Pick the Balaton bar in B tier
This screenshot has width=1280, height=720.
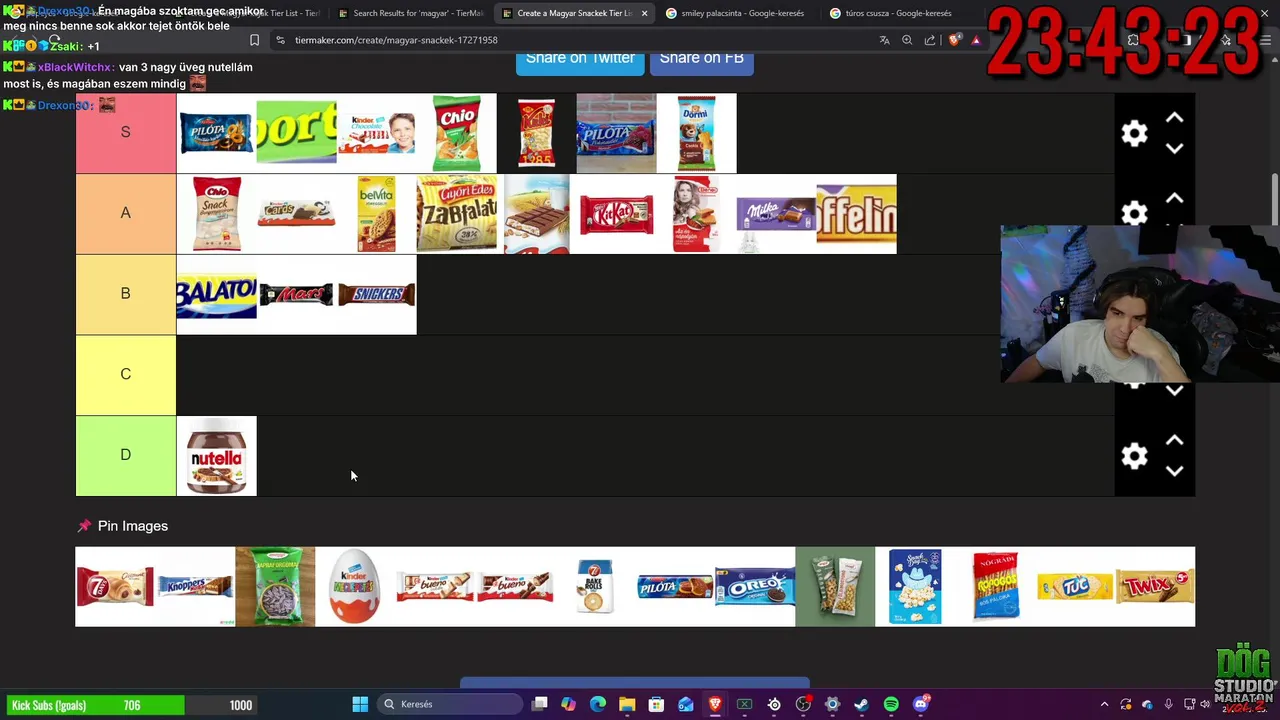(216, 294)
